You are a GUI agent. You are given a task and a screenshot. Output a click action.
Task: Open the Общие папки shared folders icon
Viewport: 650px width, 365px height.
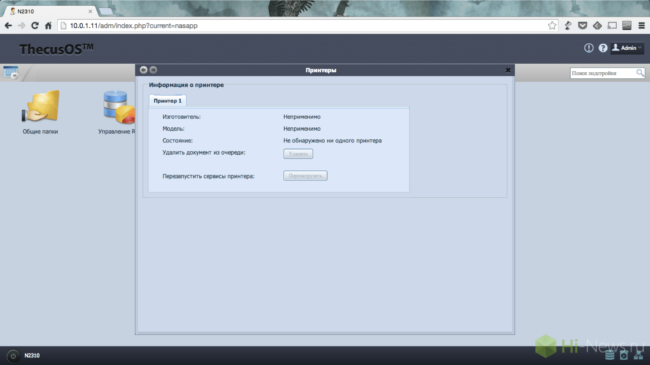40,111
